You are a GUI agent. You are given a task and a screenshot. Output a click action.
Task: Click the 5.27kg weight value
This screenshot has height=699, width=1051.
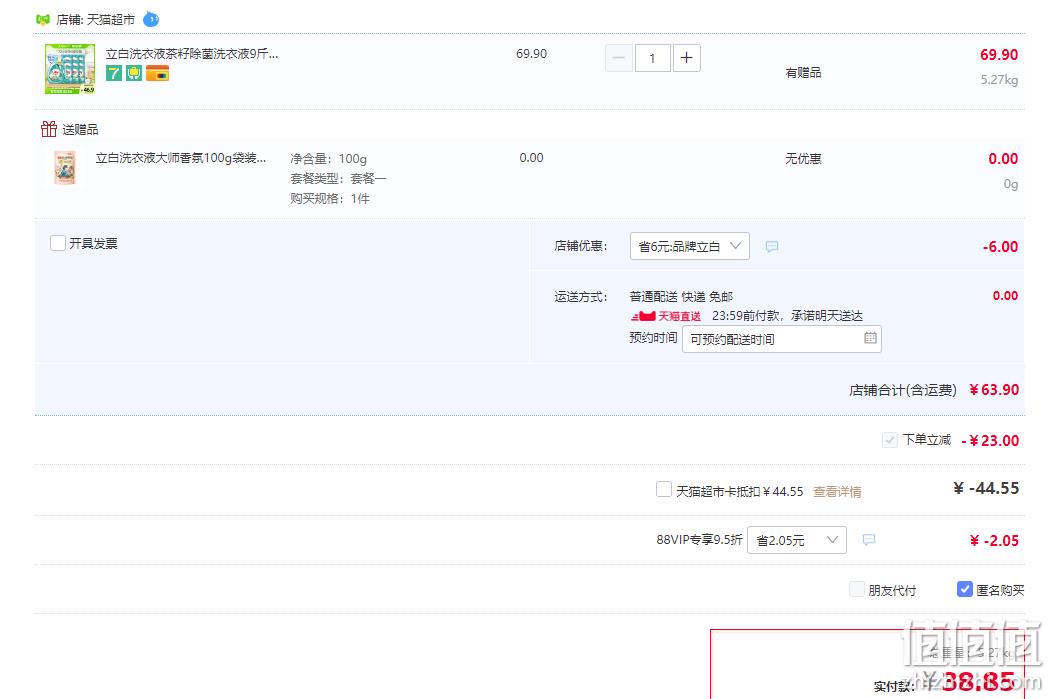[999, 80]
